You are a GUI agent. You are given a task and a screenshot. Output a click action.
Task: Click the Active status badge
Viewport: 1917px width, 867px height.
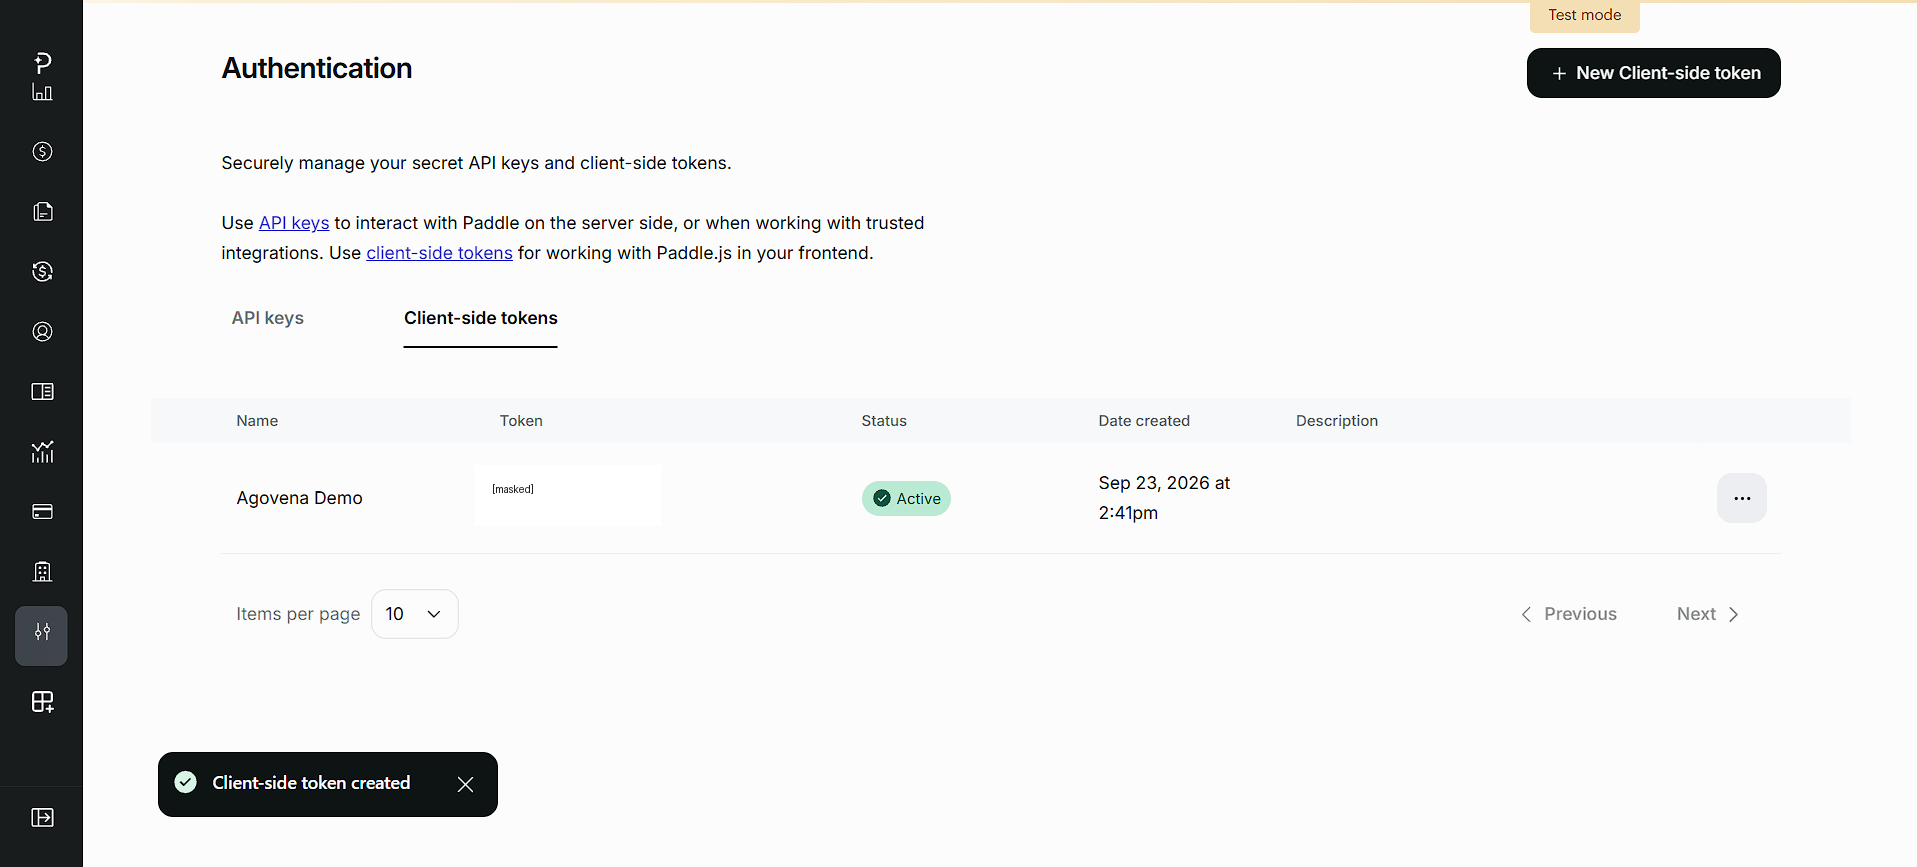[906, 498]
